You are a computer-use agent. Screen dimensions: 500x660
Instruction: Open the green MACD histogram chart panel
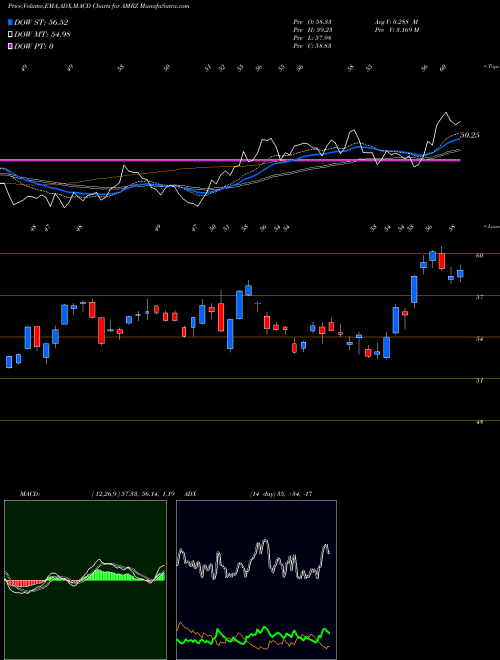85,580
